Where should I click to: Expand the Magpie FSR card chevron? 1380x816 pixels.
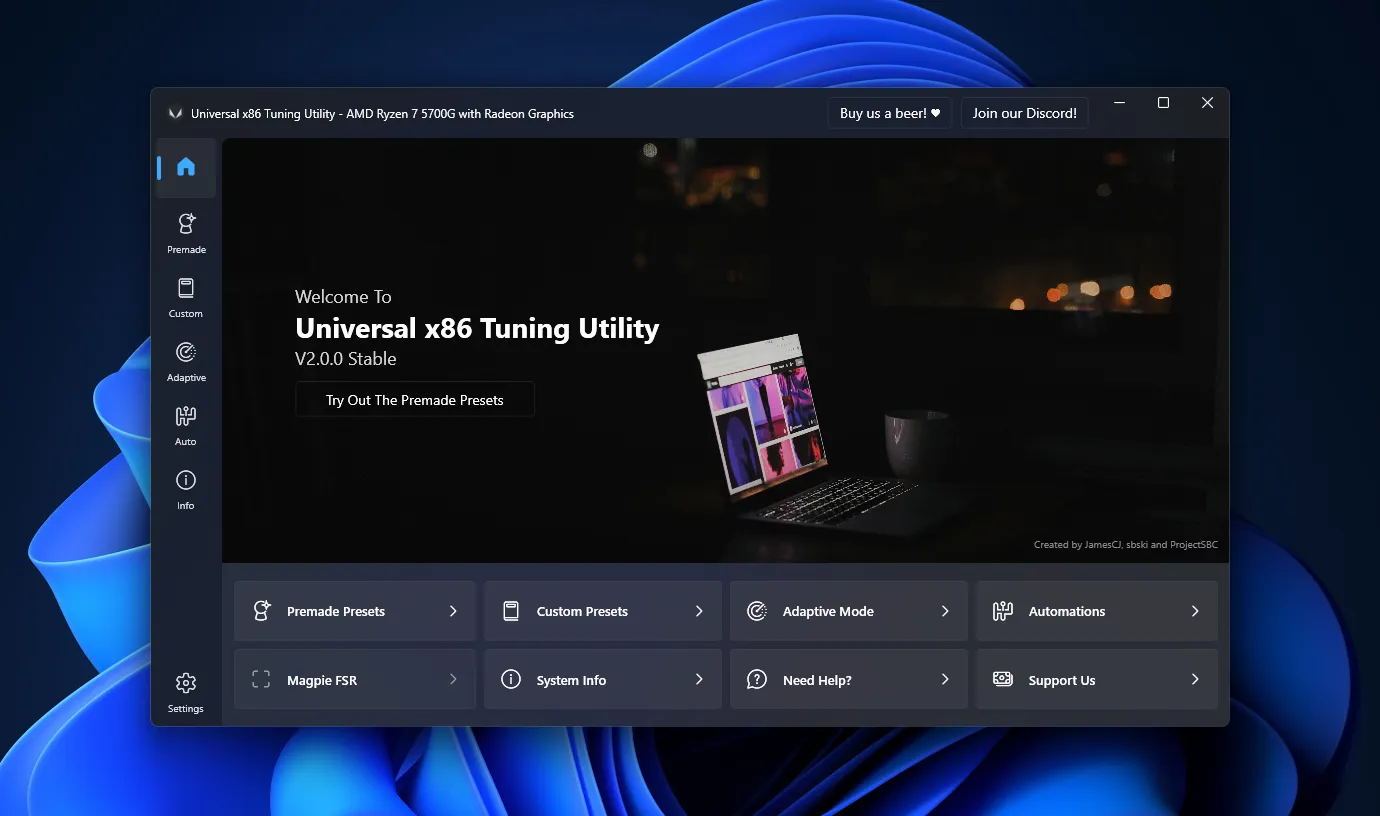[453, 680]
